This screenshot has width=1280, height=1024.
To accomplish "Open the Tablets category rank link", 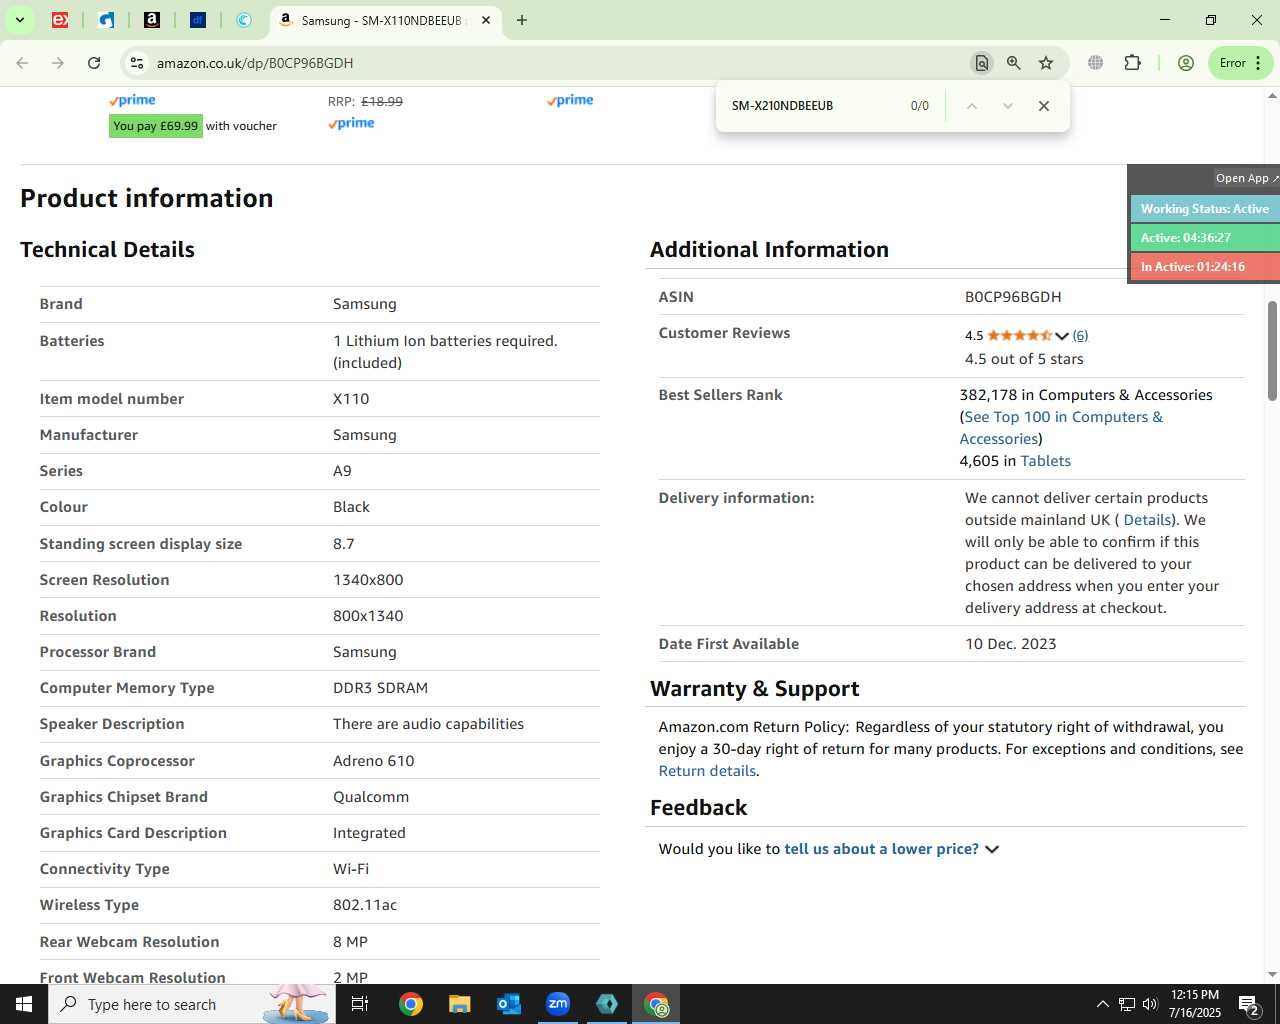I will [x=1046, y=461].
